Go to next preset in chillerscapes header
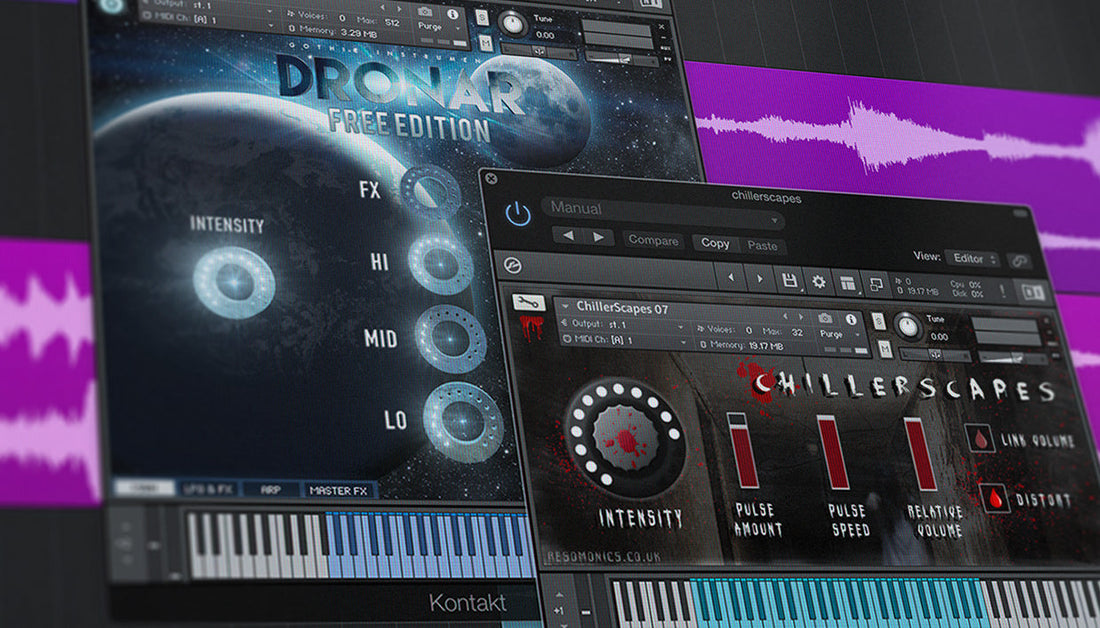This screenshot has width=1100, height=628. [x=598, y=238]
